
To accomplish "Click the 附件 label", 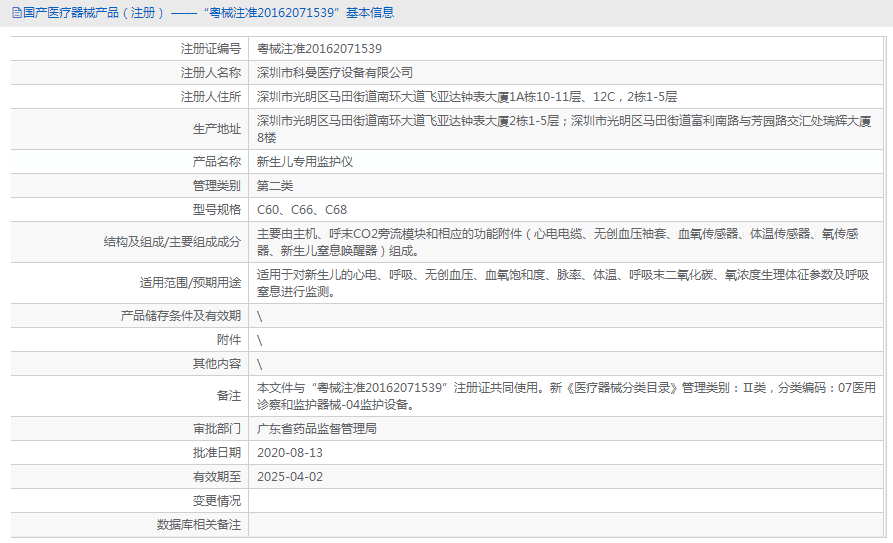I will click(x=229, y=340).
